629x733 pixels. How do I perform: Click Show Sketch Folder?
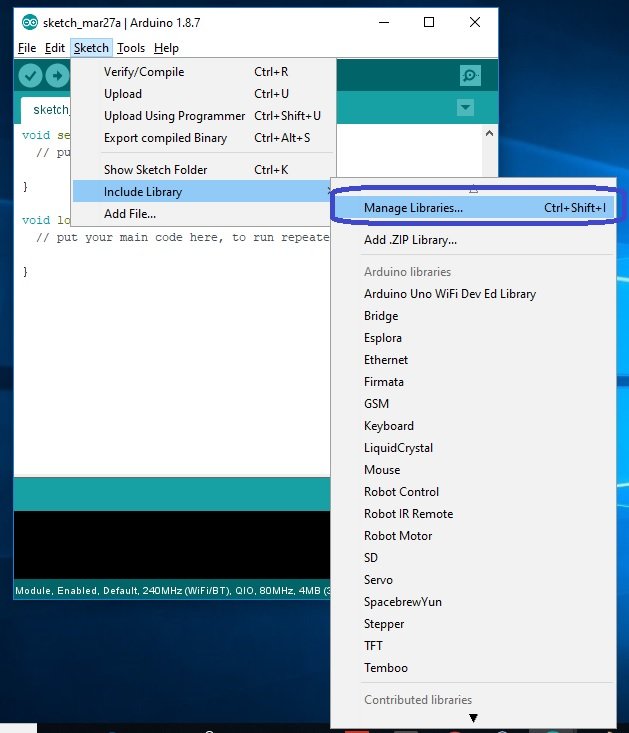[x=204, y=170]
